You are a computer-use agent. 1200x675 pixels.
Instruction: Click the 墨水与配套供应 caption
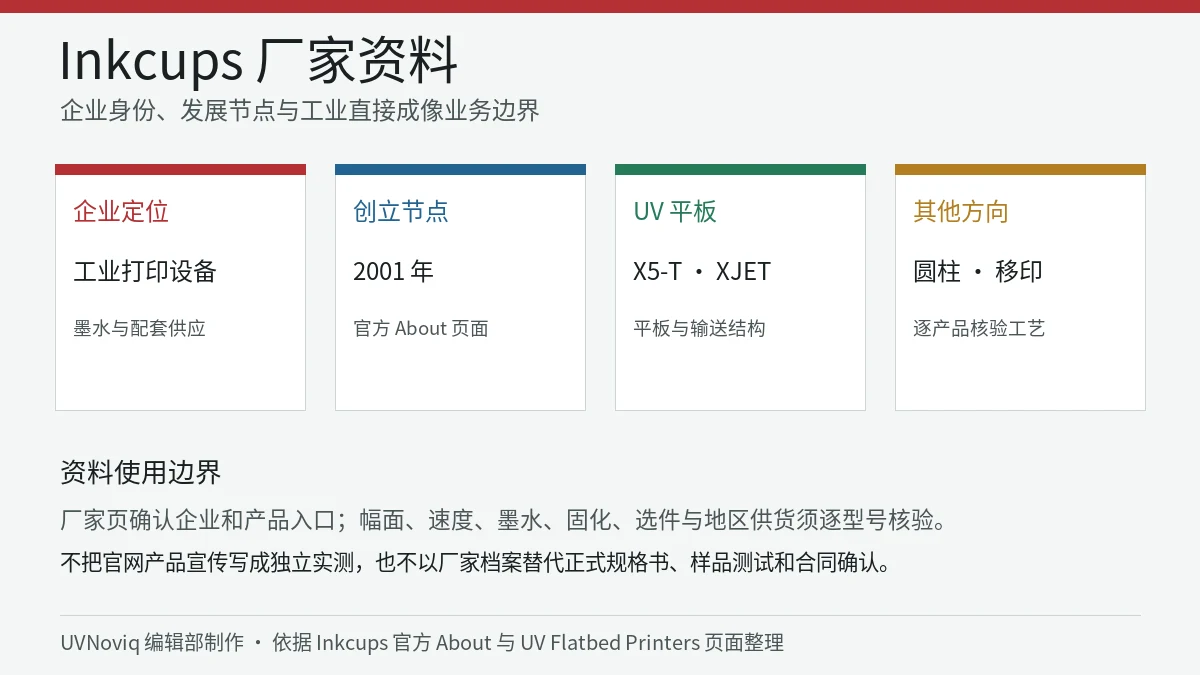coord(139,328)
